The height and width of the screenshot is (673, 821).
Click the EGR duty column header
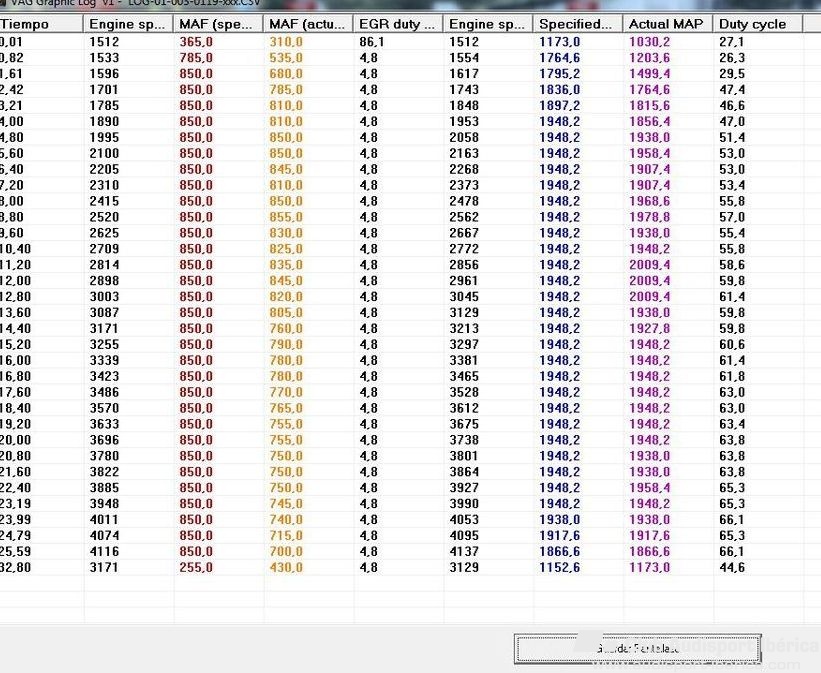click(x=398, y=24)
